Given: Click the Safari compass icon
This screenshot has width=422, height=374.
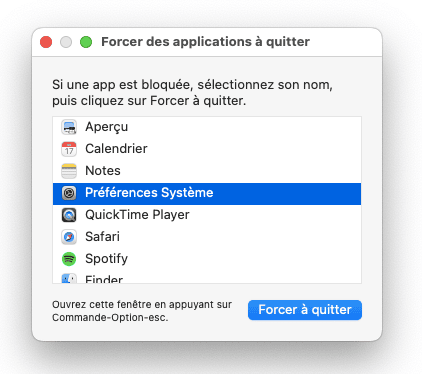Looking at the screenshot, I should 69,237.
